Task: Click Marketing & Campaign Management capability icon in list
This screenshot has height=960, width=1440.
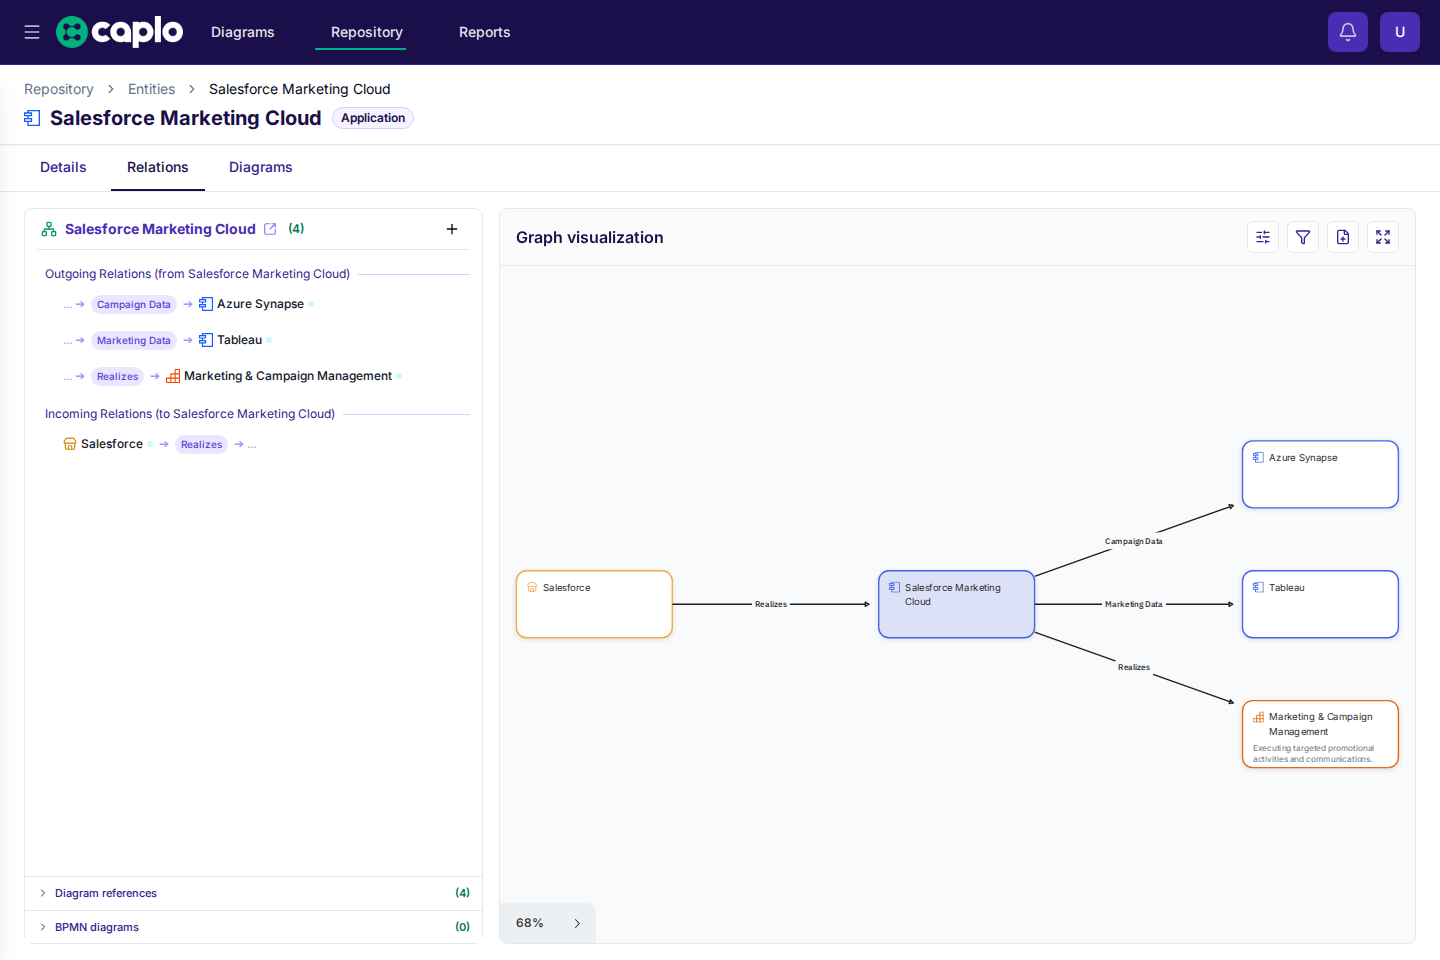Action: click(x=173, y=376)
